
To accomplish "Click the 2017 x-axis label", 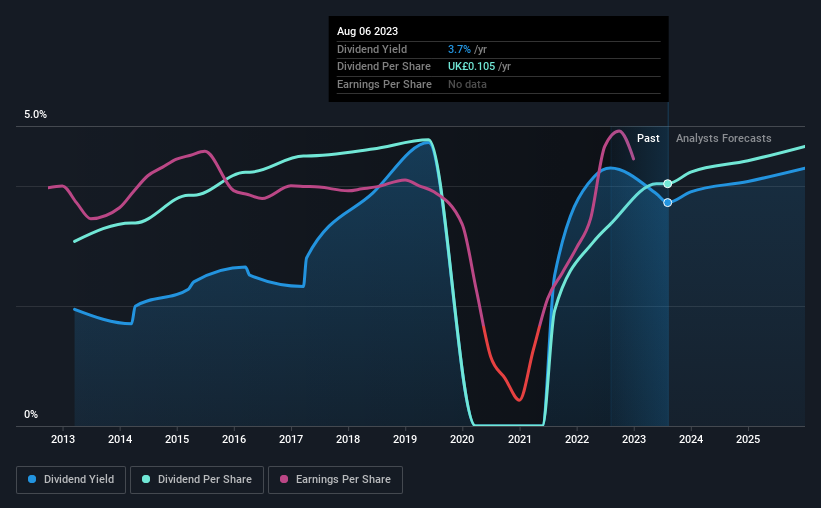I will pyautogui.click(x=291, y=439).
